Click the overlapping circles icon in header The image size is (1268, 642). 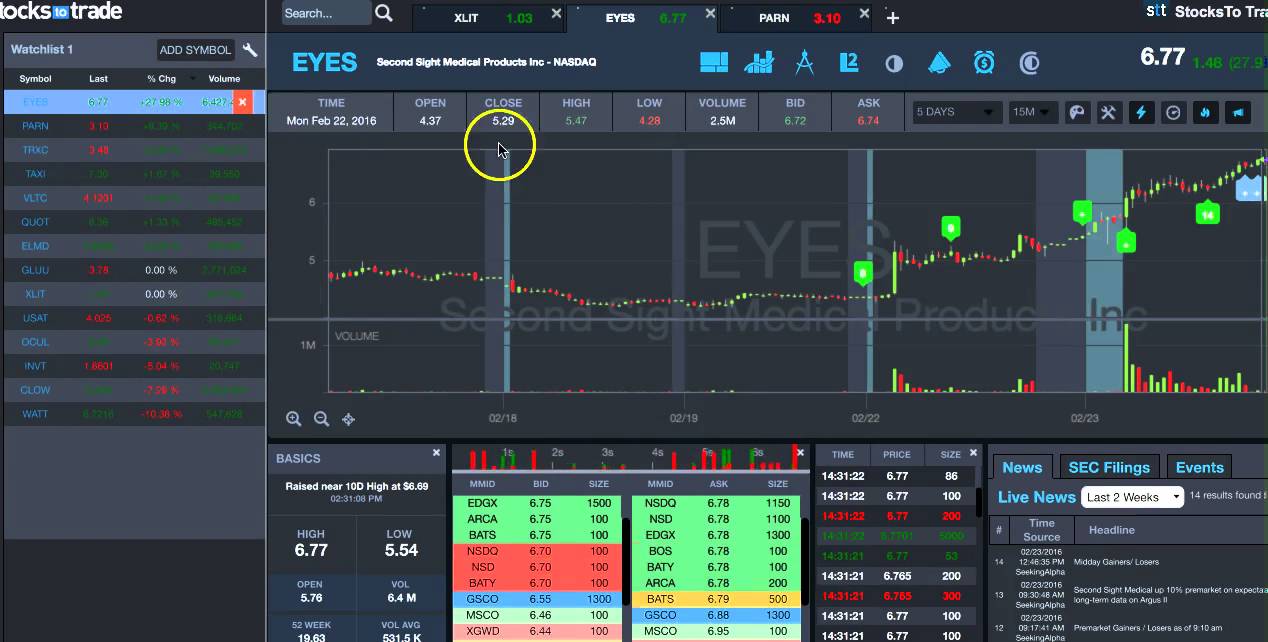pyautogui.click(x=1029, y=63)
